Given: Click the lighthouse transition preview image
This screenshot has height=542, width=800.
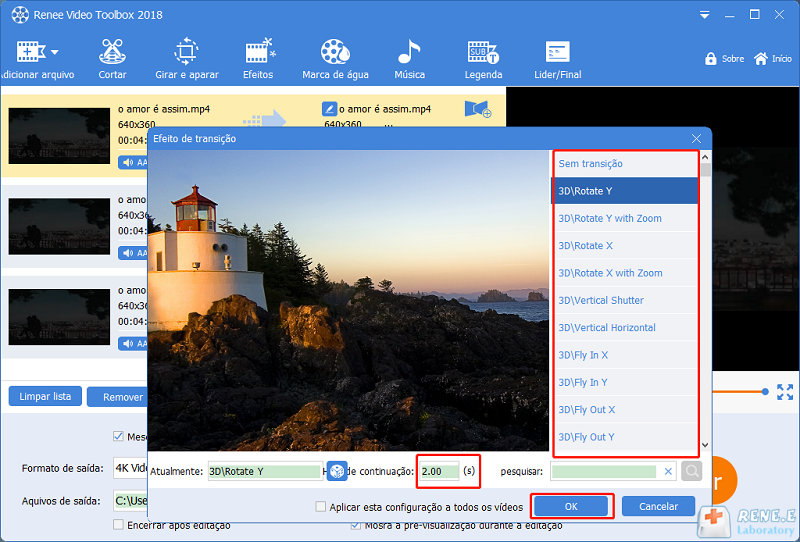Looking at the screenshot, I should coord(348,301).
